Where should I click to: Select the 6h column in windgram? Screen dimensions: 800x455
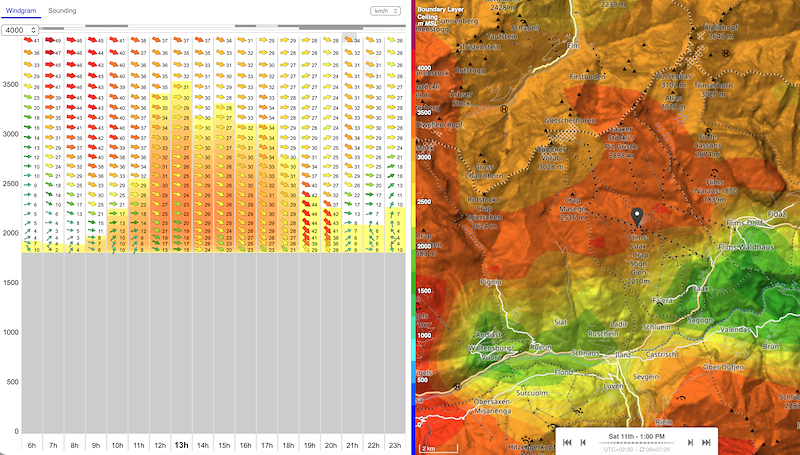click(x=32, y=444)
